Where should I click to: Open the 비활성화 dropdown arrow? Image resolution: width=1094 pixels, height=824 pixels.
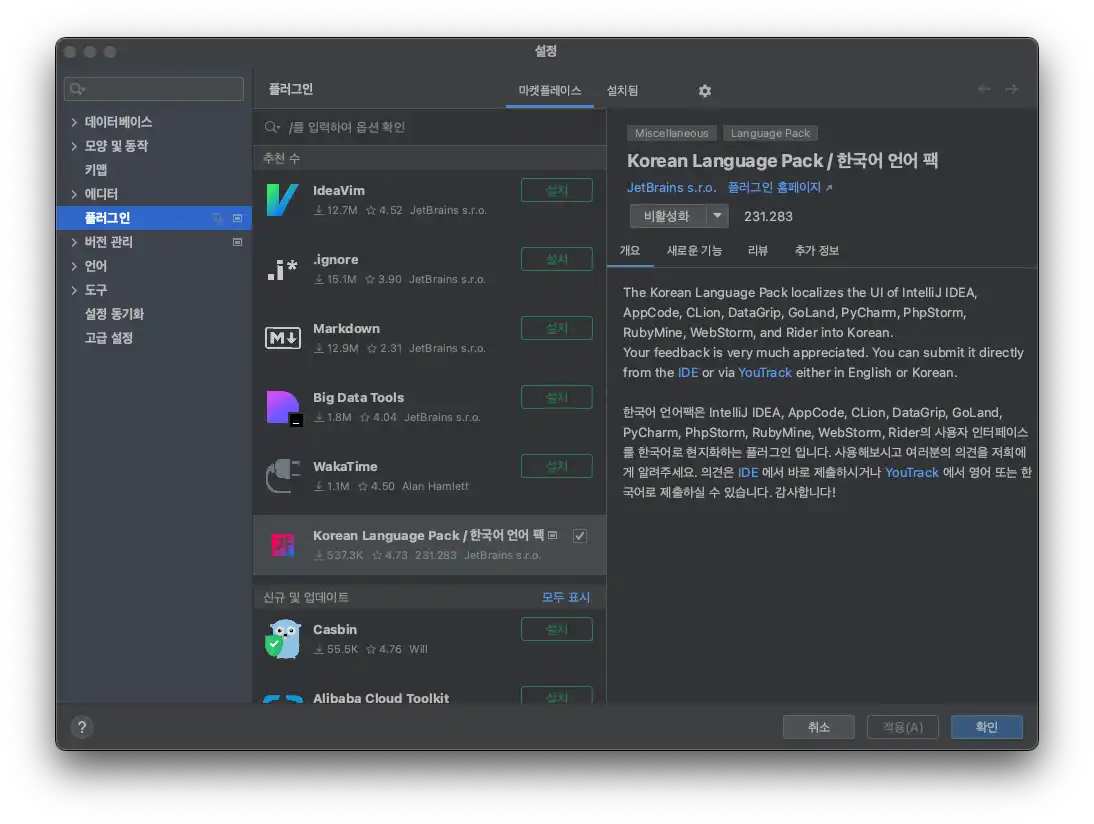[x=717, y=216]
